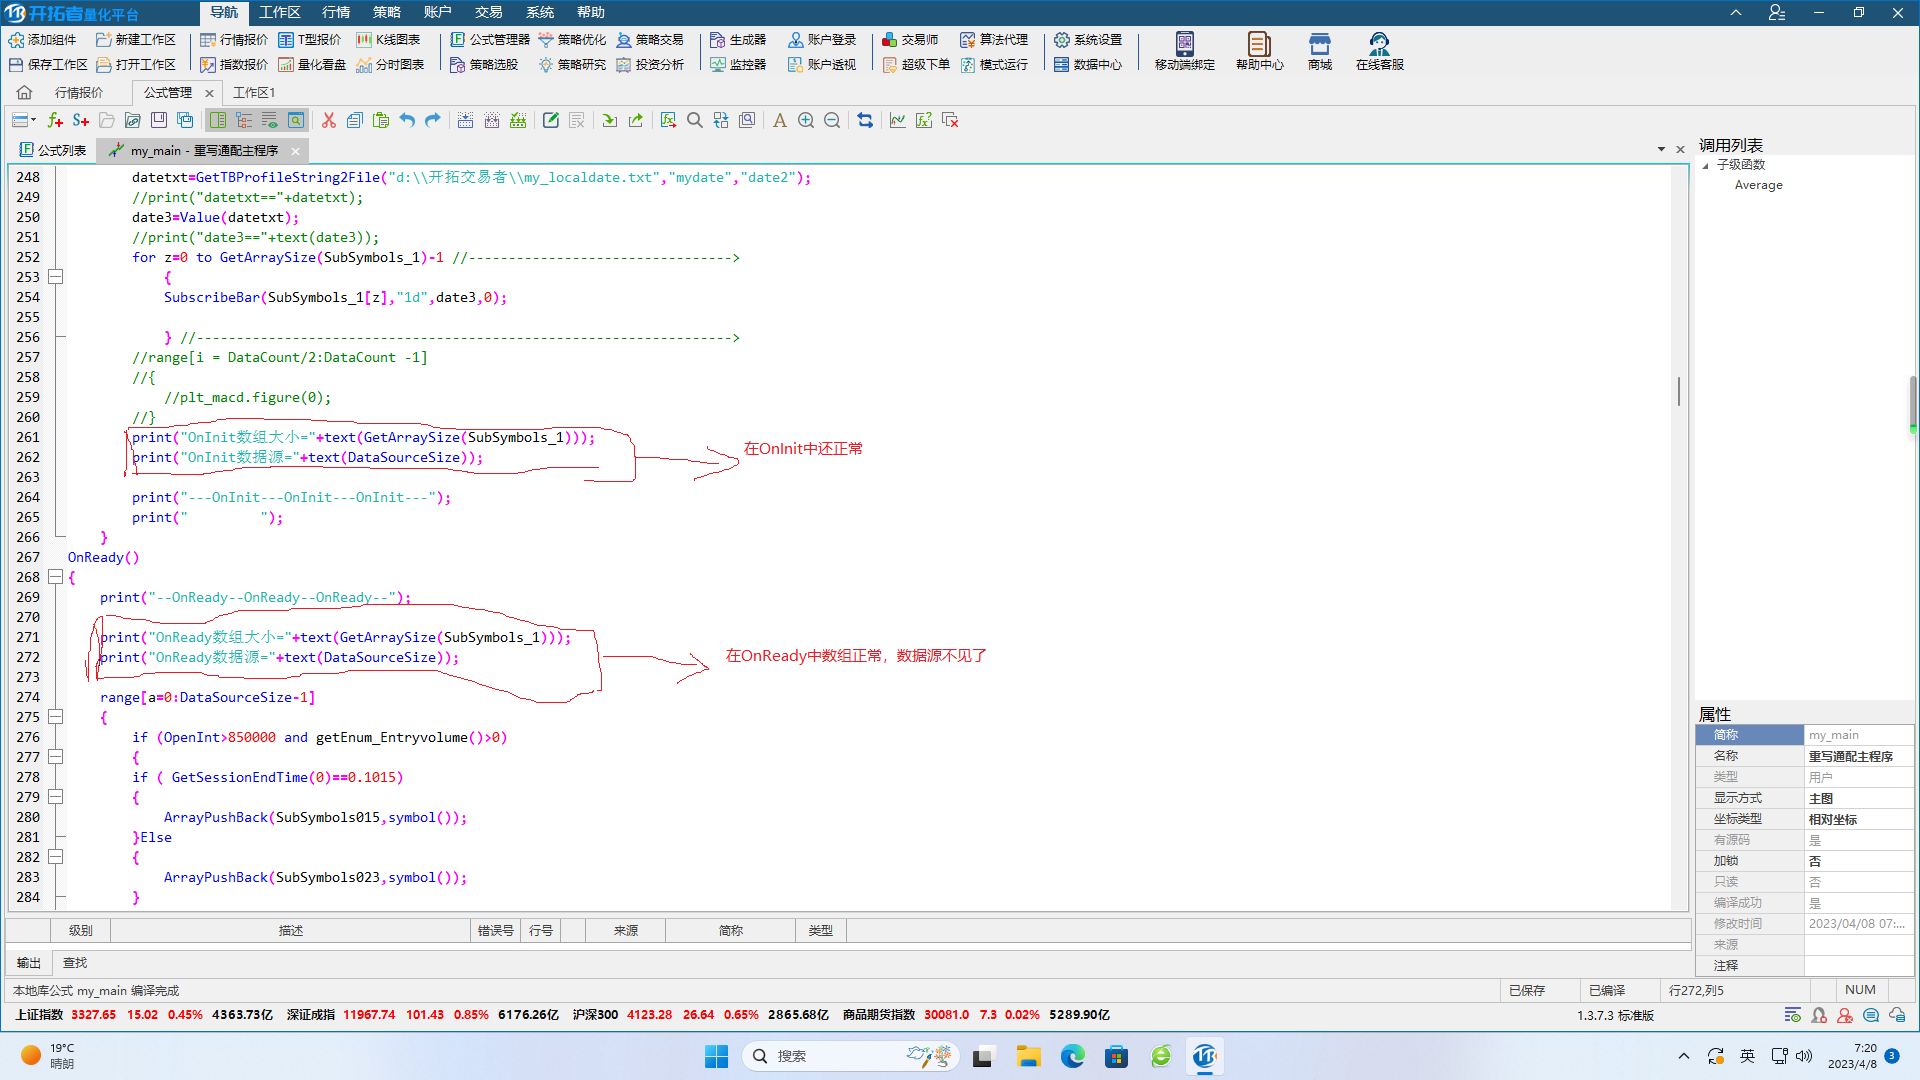Screen dimensions: 1920x1080
Task: Open Microsoft Edge from the taskbar
Action: click(1072, 1056)
